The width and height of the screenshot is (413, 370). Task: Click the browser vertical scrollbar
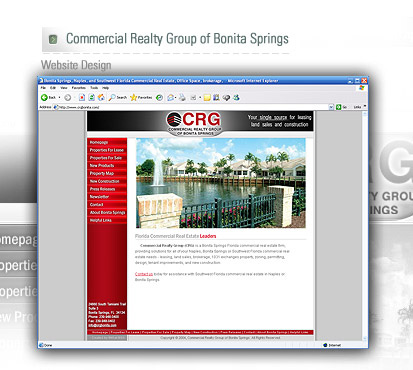[x=365, y=226]
